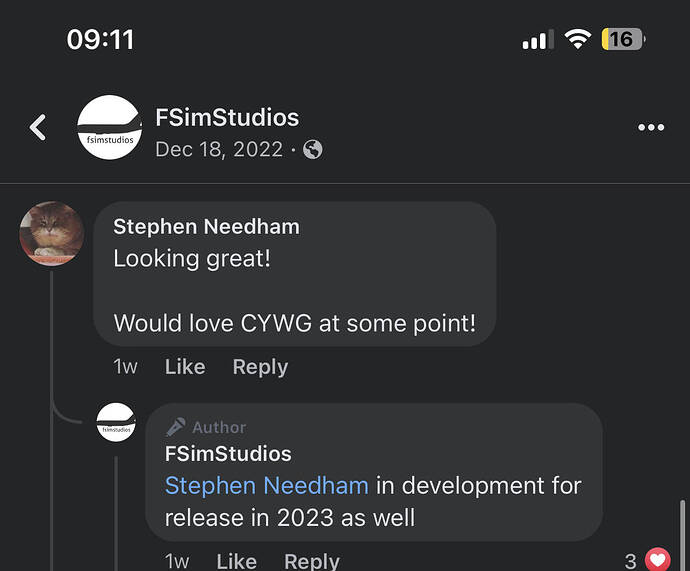The height and width of the screenshot is (571, 690).
Task: Tap the battery indicator showing 16
Action: [x=623, y=39]
